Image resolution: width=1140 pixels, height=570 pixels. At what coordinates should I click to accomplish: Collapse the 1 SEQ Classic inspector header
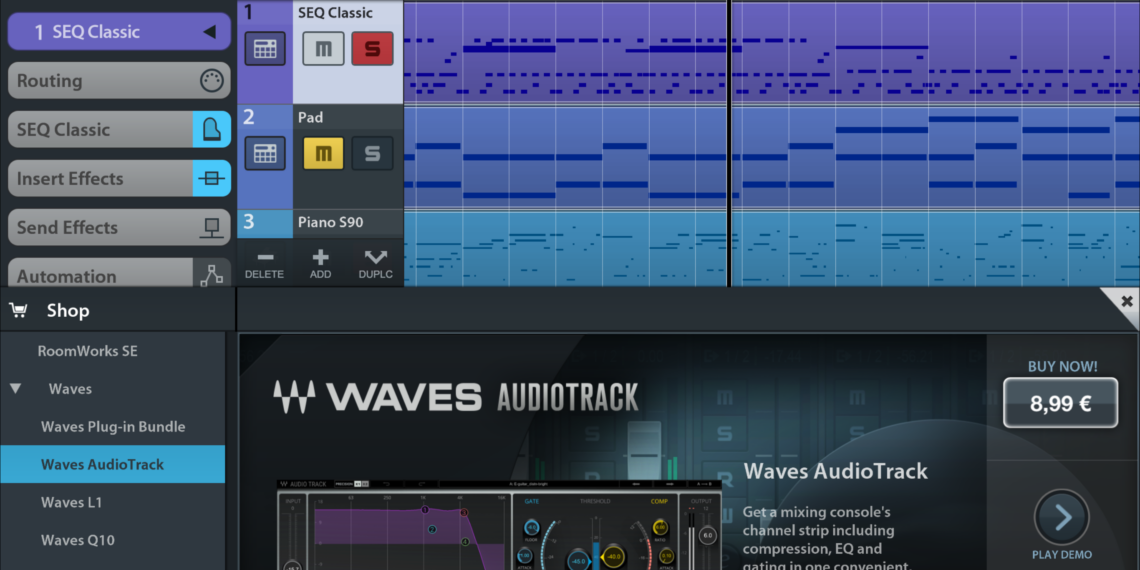pyautogui.click(x=209, y=32)
